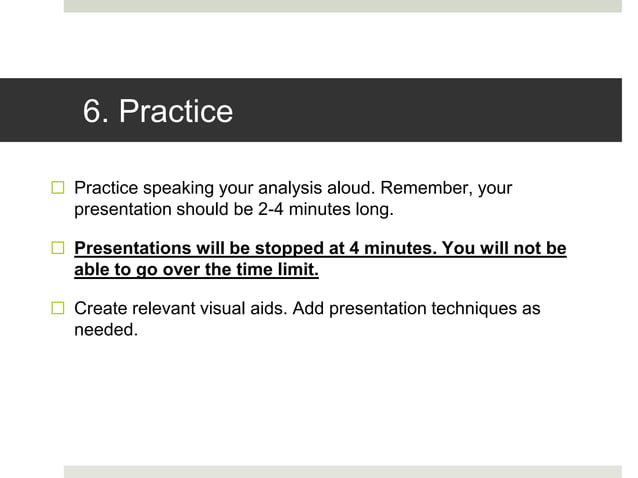Click the word 'Practice' in the heading
The width and height of the screenshot is (638, 478).
point(176,111)
